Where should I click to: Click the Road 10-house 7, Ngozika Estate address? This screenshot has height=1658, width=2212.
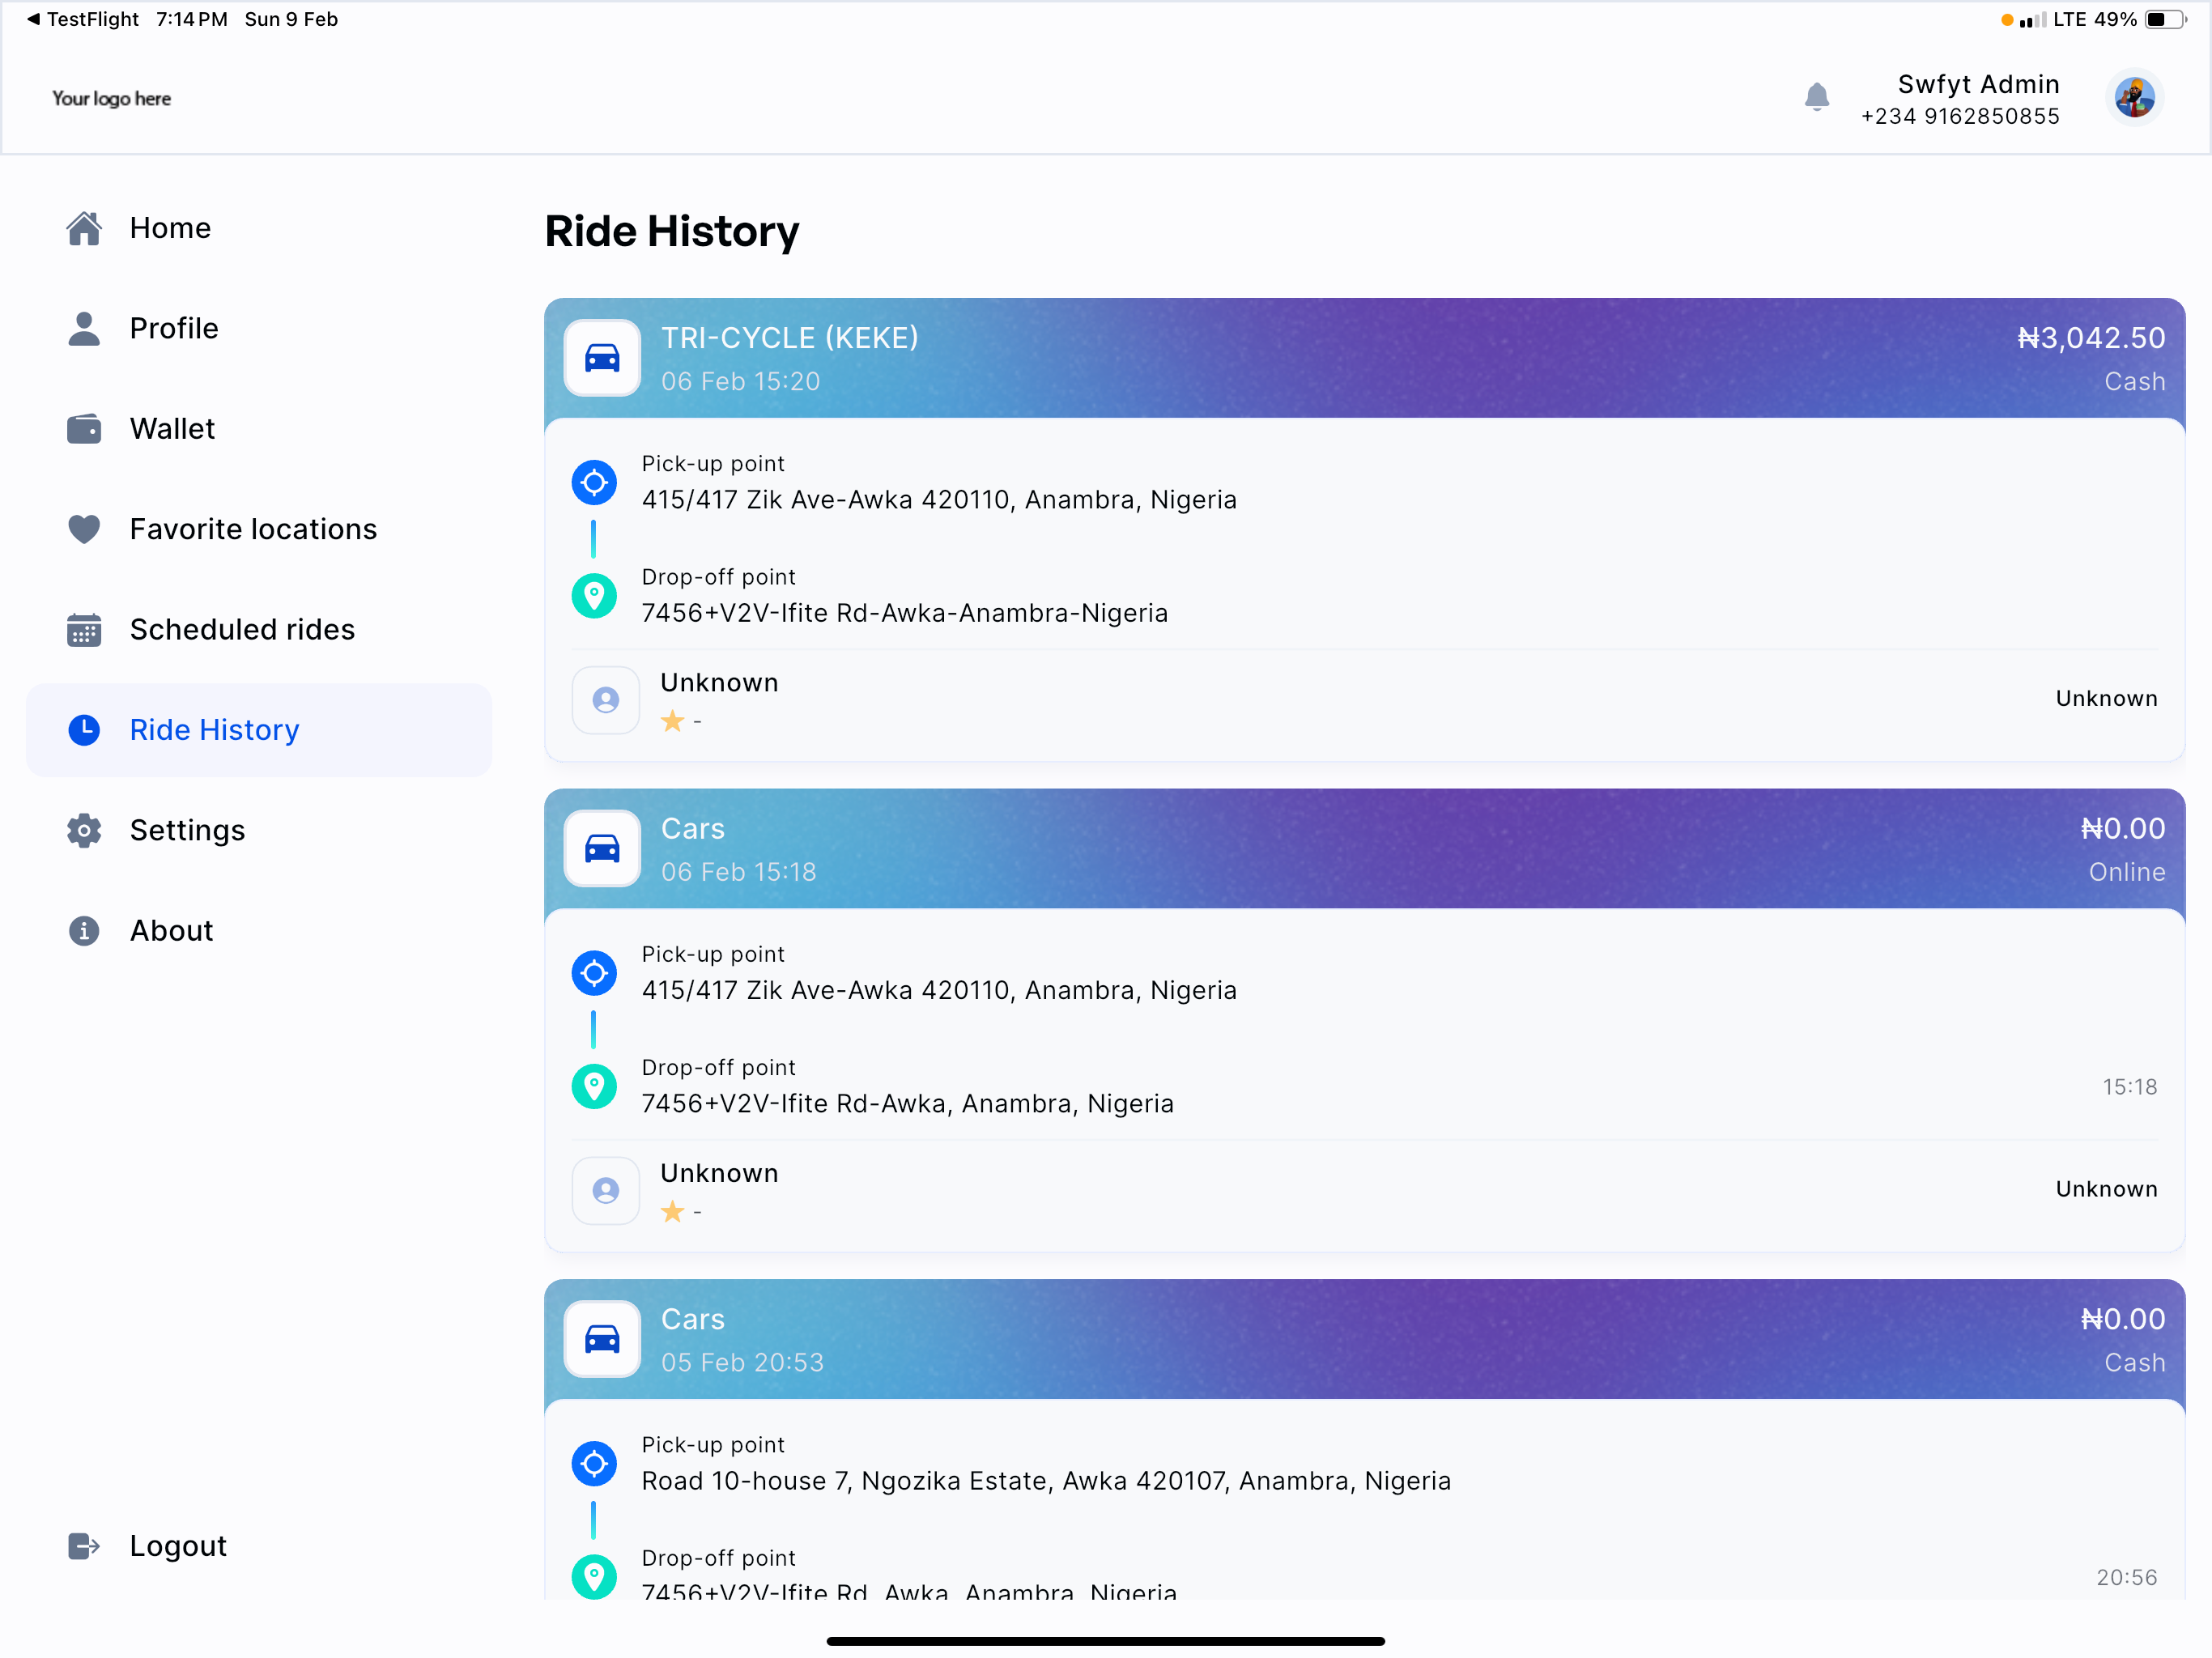point(1046,1481)
